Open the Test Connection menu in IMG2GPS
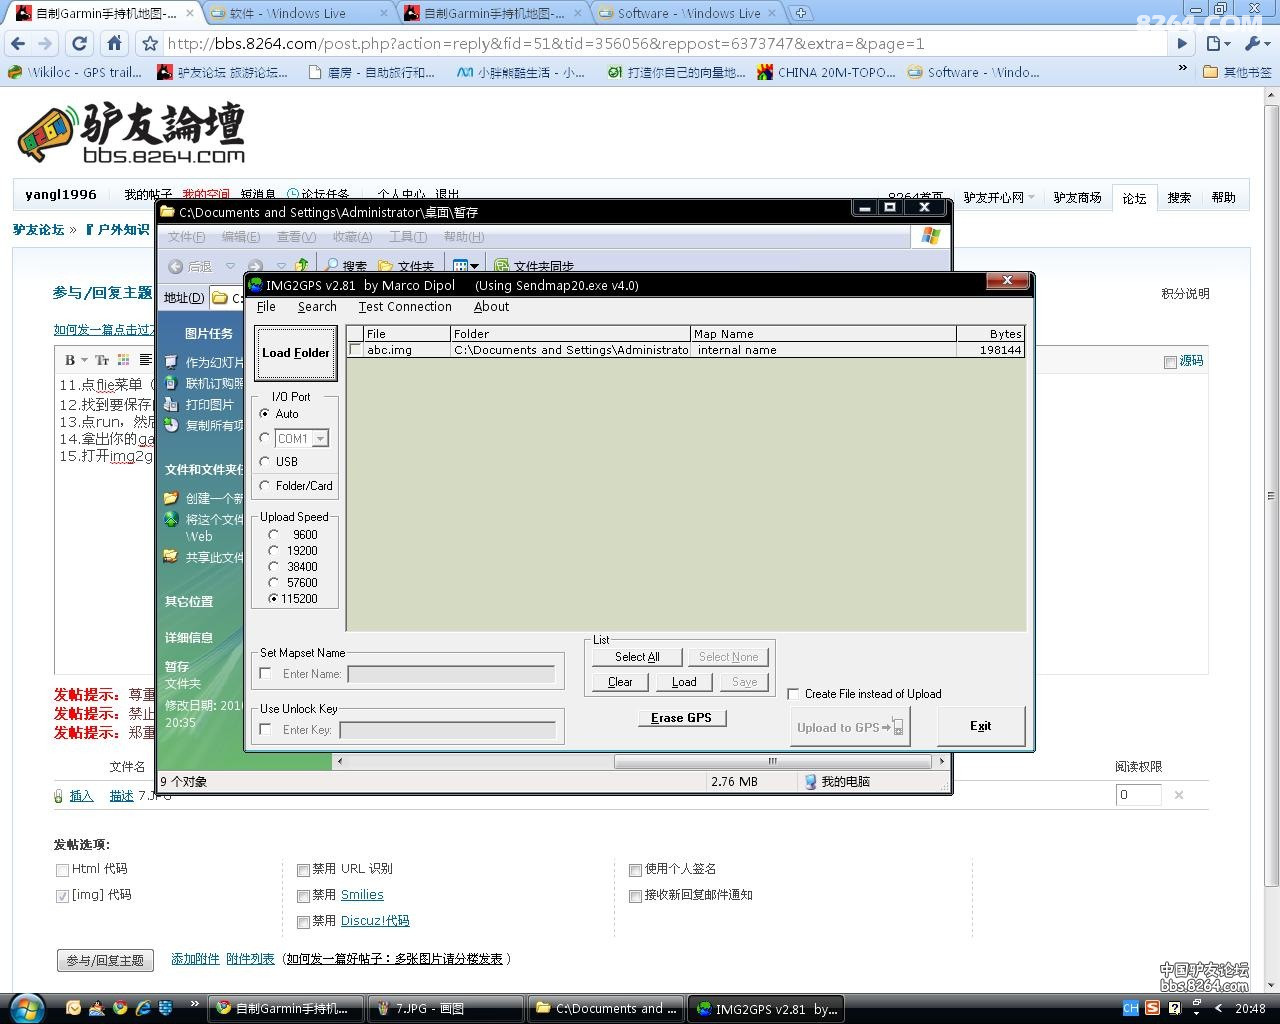The image size is (1280, 1024). point(405,307)
